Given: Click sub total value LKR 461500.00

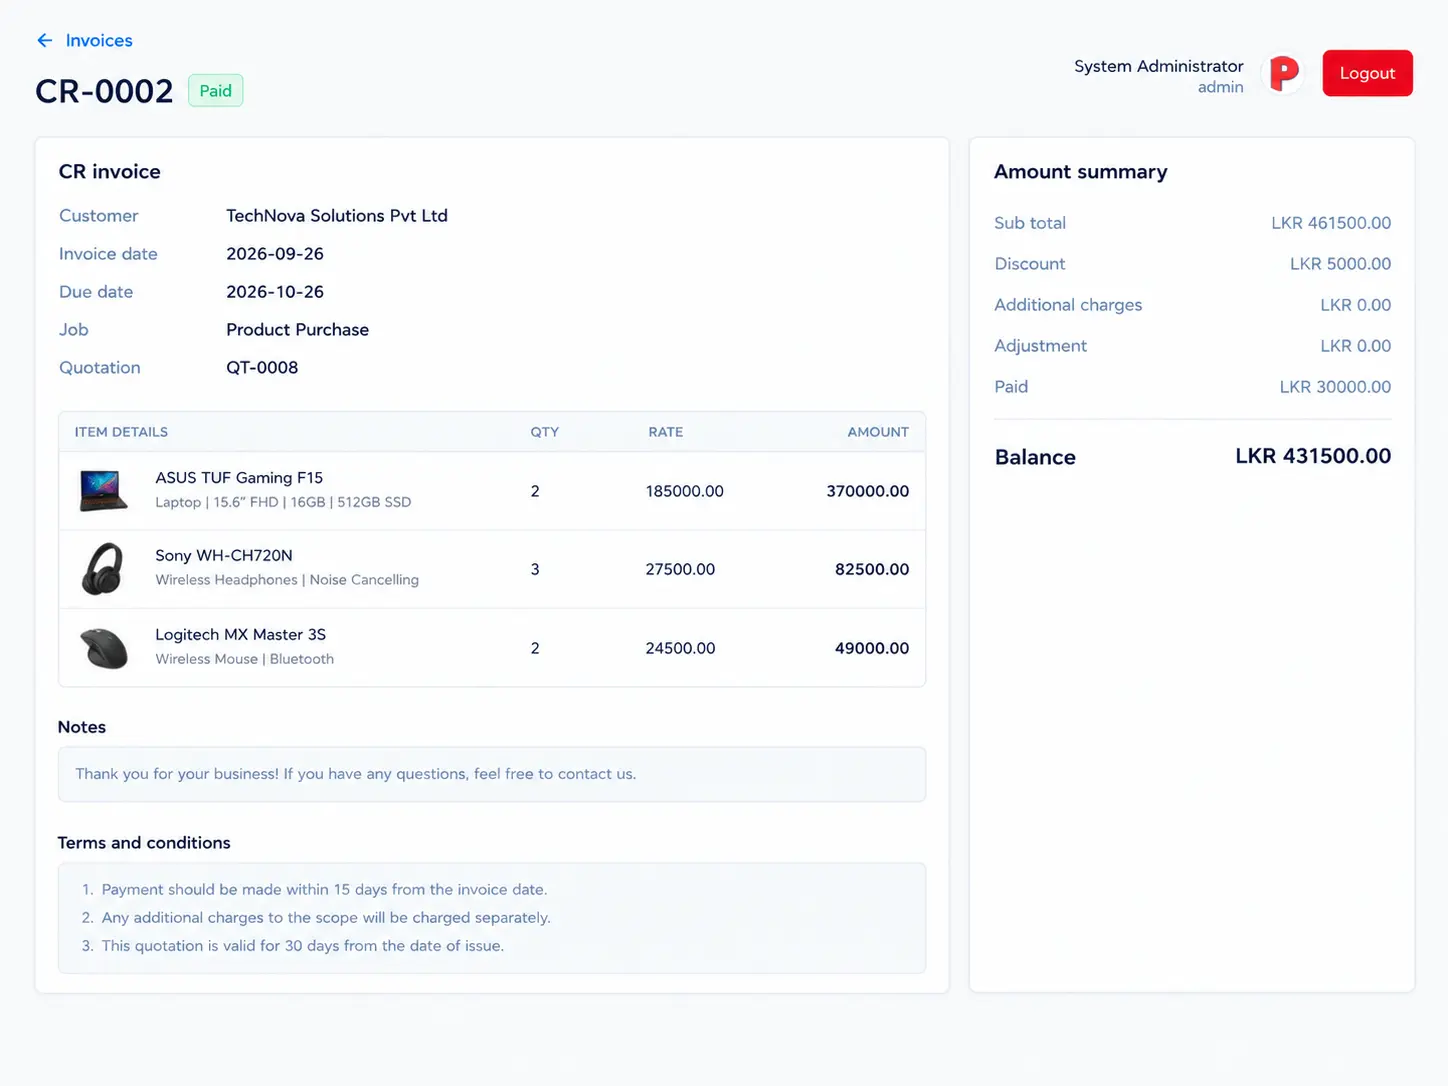Looking at the screenshot, I should click(1331, 223).
